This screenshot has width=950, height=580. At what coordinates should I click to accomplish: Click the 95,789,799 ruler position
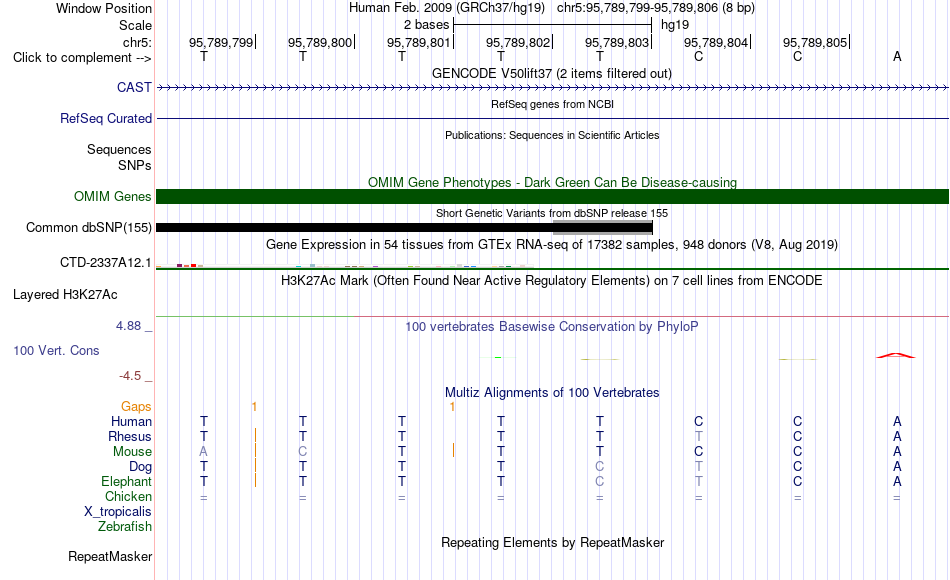click(x=221, y=42)
